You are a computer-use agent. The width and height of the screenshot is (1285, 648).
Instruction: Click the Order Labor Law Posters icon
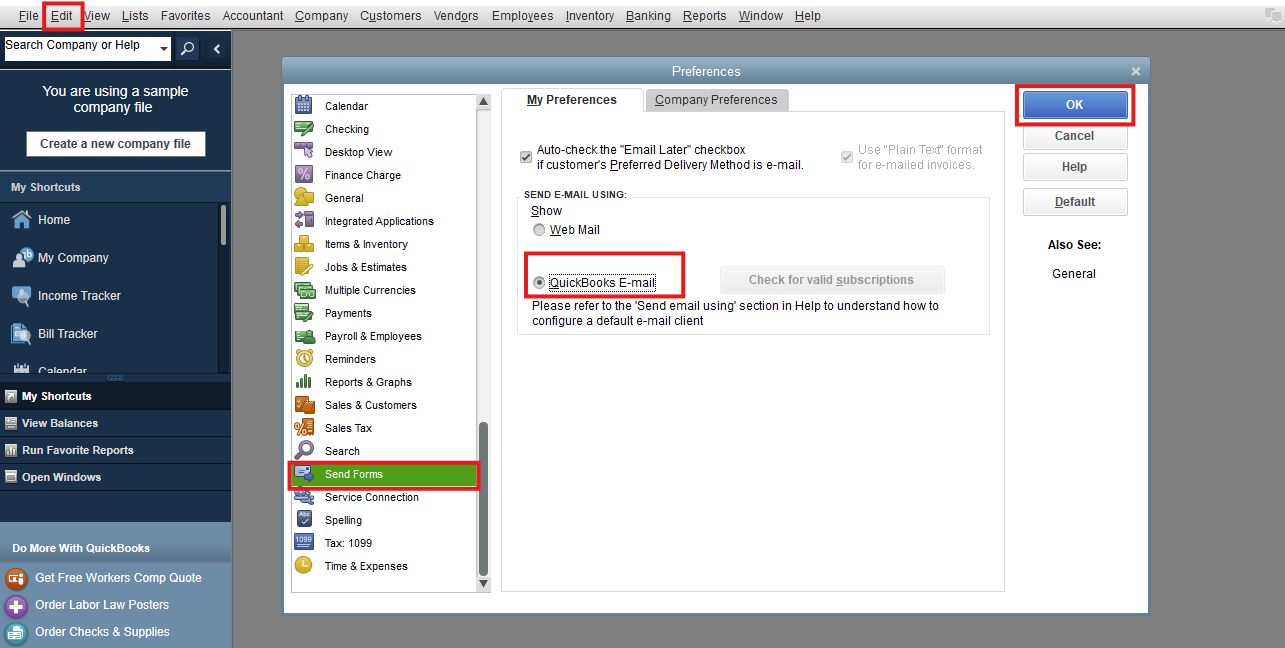(x=16, y=605)
